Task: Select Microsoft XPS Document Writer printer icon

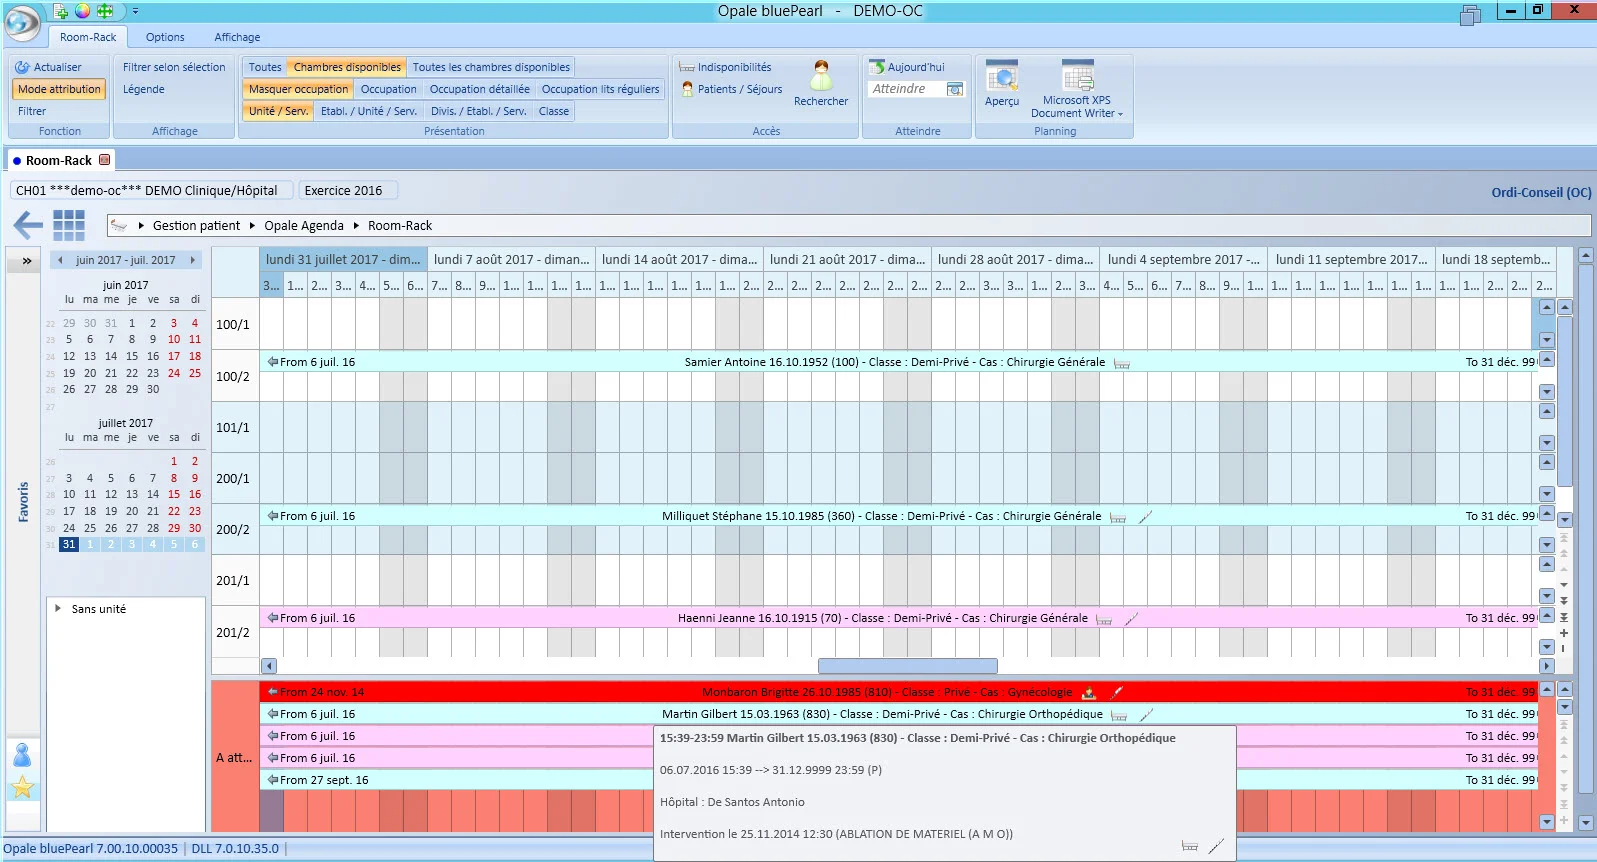Action: pyautogui.click(x=1078, y=76)
